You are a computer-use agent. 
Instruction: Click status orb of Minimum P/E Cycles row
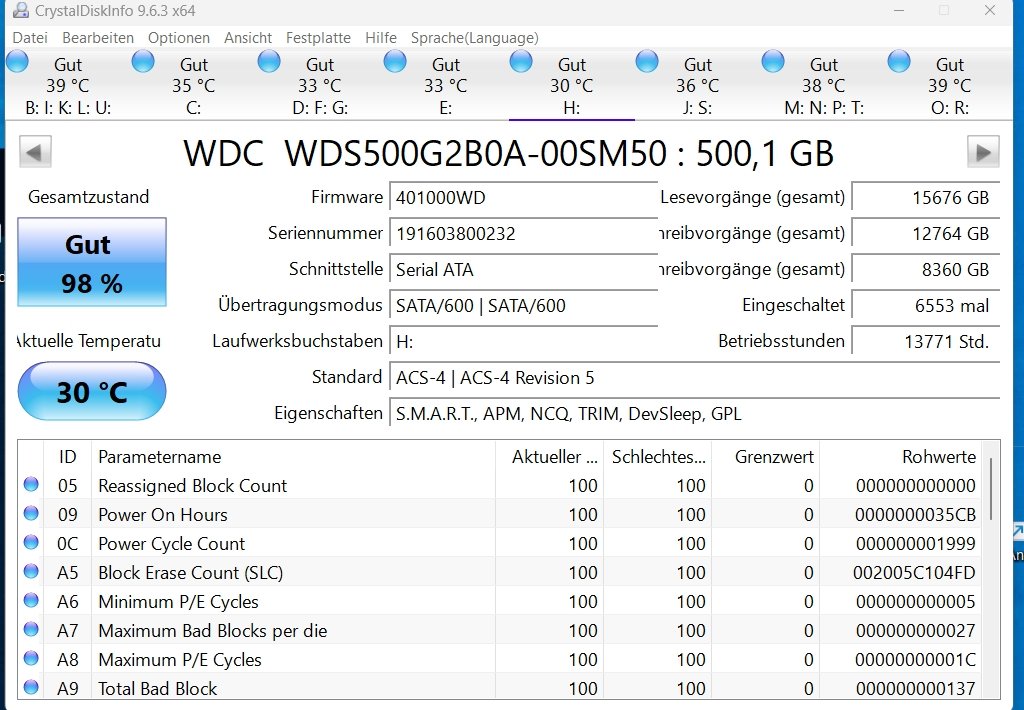pyautogui.click(x=31, y=600)
